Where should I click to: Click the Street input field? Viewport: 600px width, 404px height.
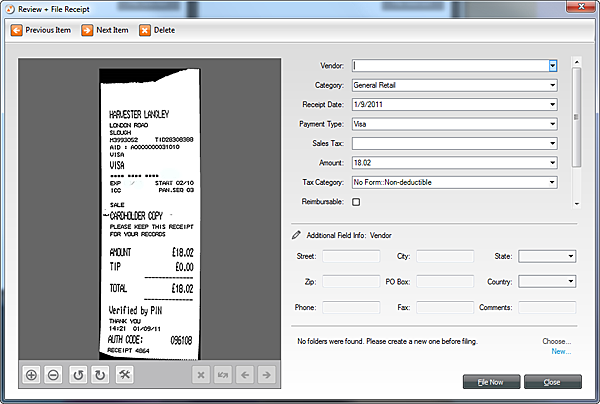point(351,256)
